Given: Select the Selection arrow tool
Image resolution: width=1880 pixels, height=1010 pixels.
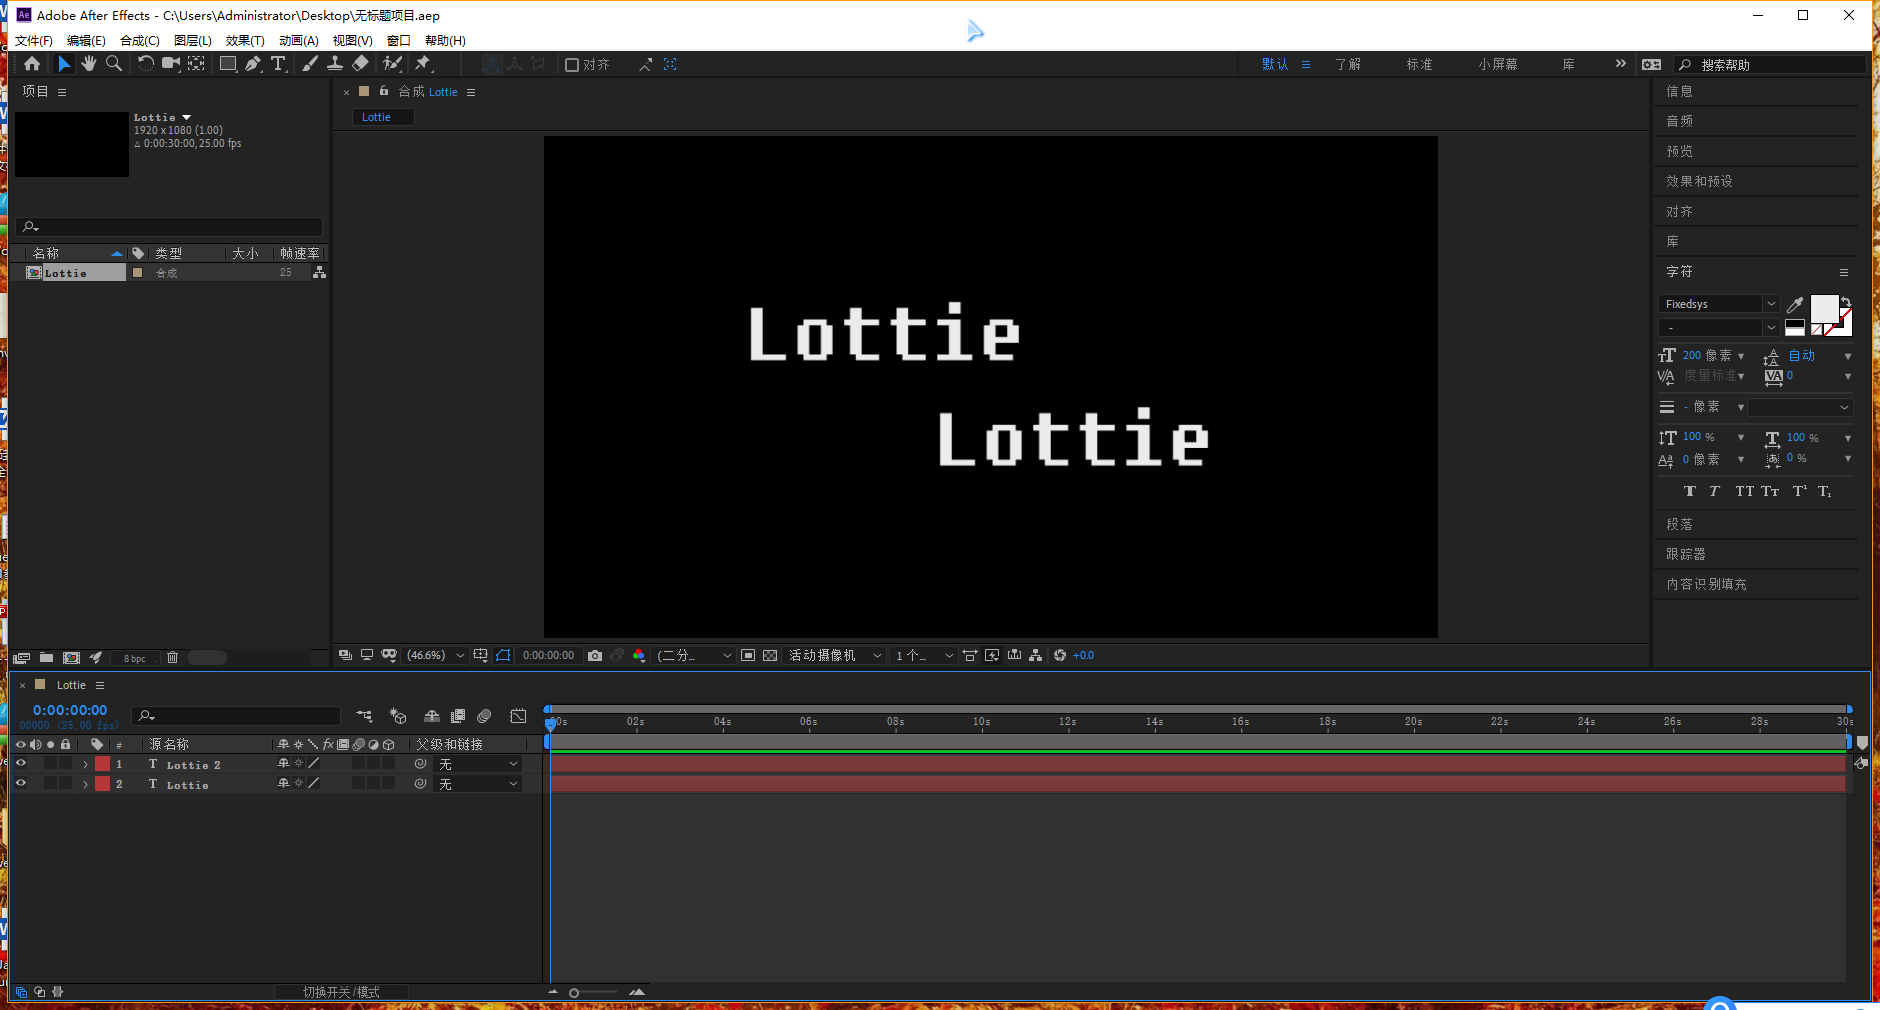Looking at the screenshot, I should pyautogui.click(x=64, y=64).
